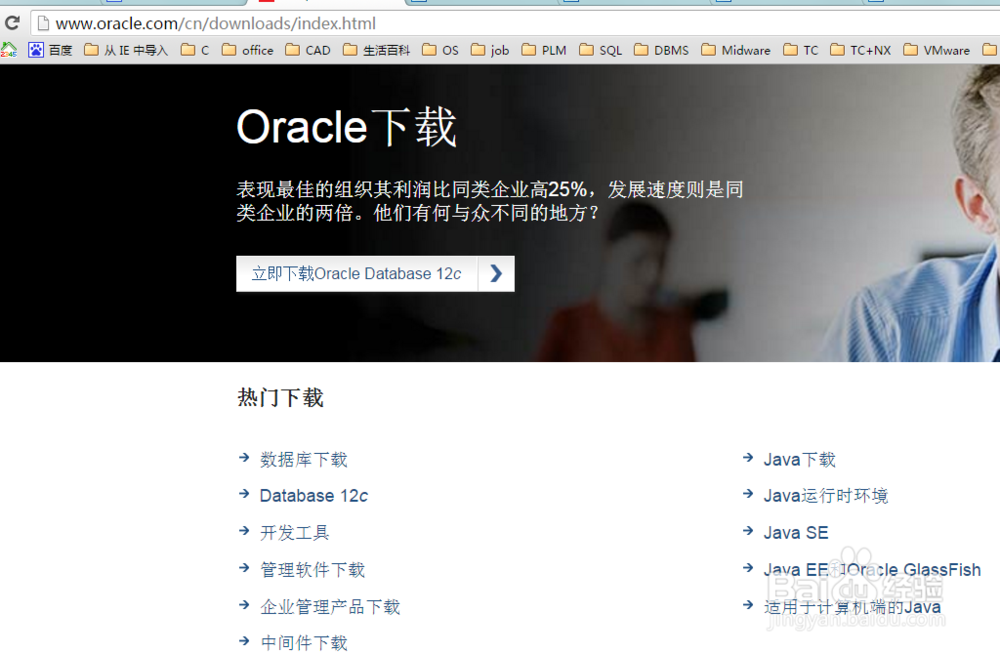Open the 中间件下载 link
Screen dimensions: 1000x653
click(x=304, y=642)
